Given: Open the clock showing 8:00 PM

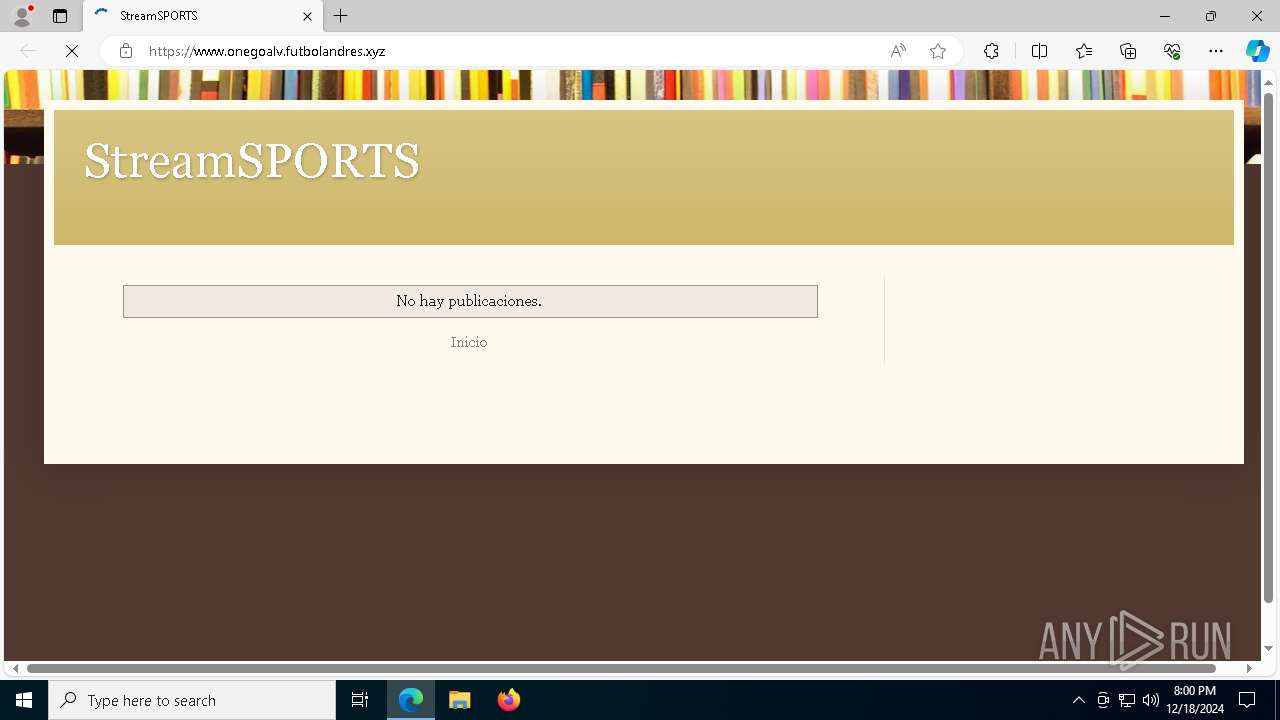Looking at the screenshot, I should [1195, 700].
